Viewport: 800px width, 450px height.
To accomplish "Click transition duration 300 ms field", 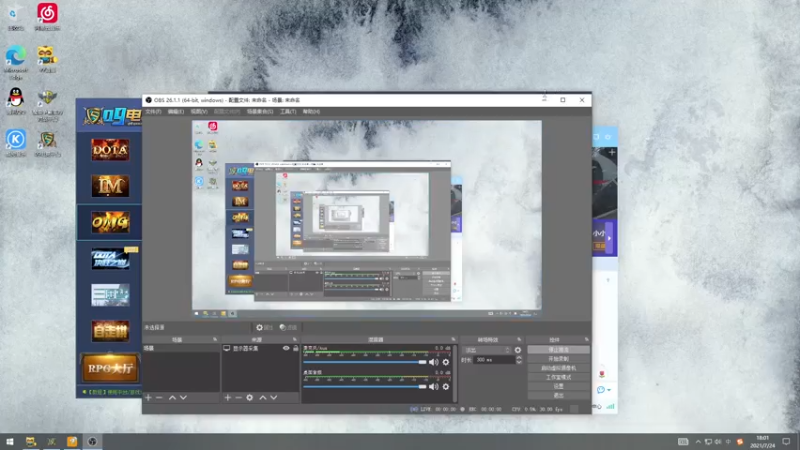I will click(494, 360).
